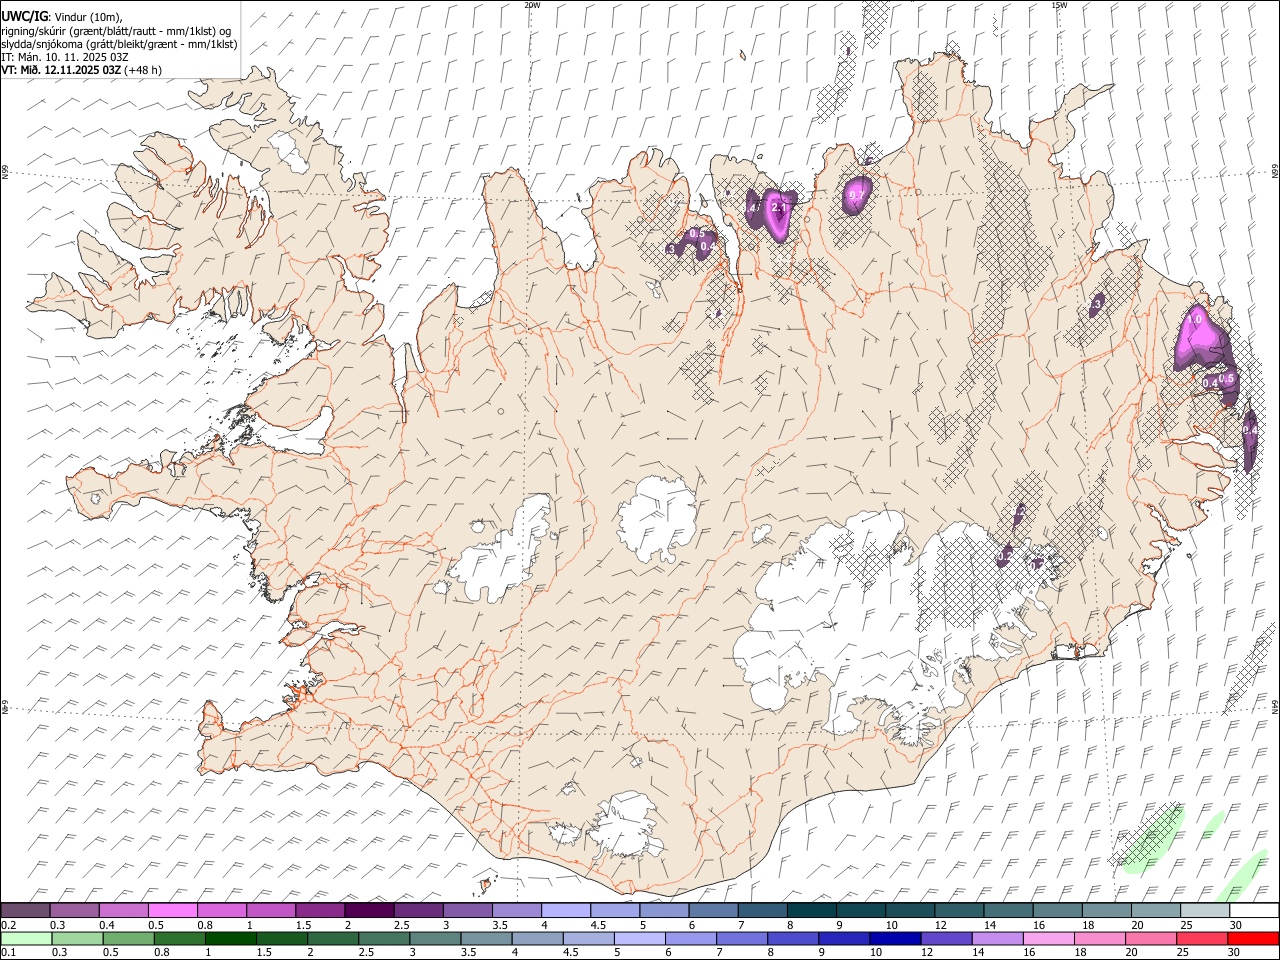This screenshot has height=960, width=1280.
Task: Click the 'UWC/IG' title text
Action: 23,17
